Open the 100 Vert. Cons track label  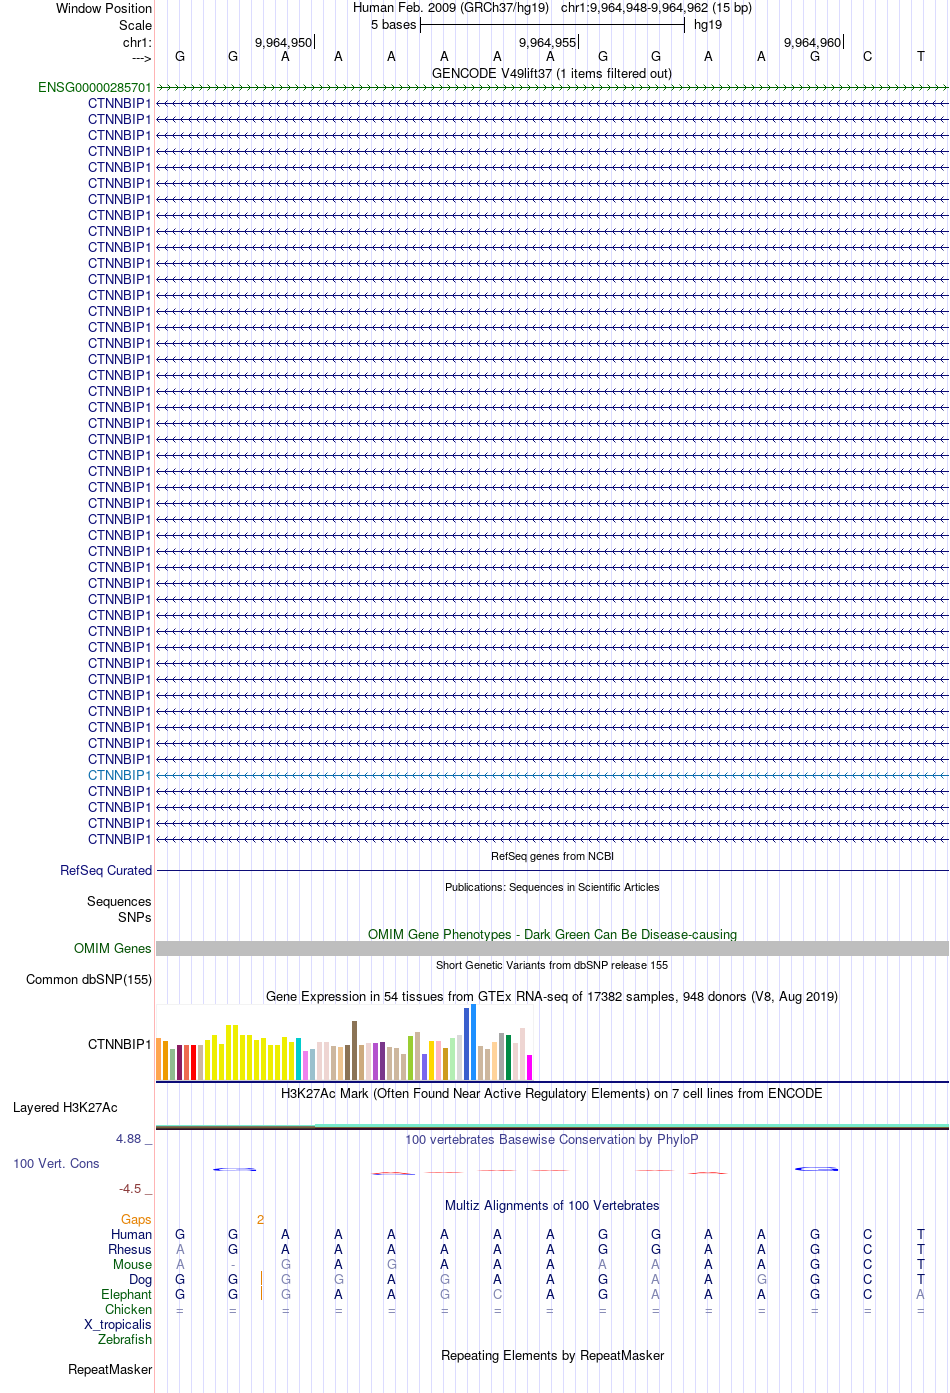pyautogui.click(x=56, y=1163)
